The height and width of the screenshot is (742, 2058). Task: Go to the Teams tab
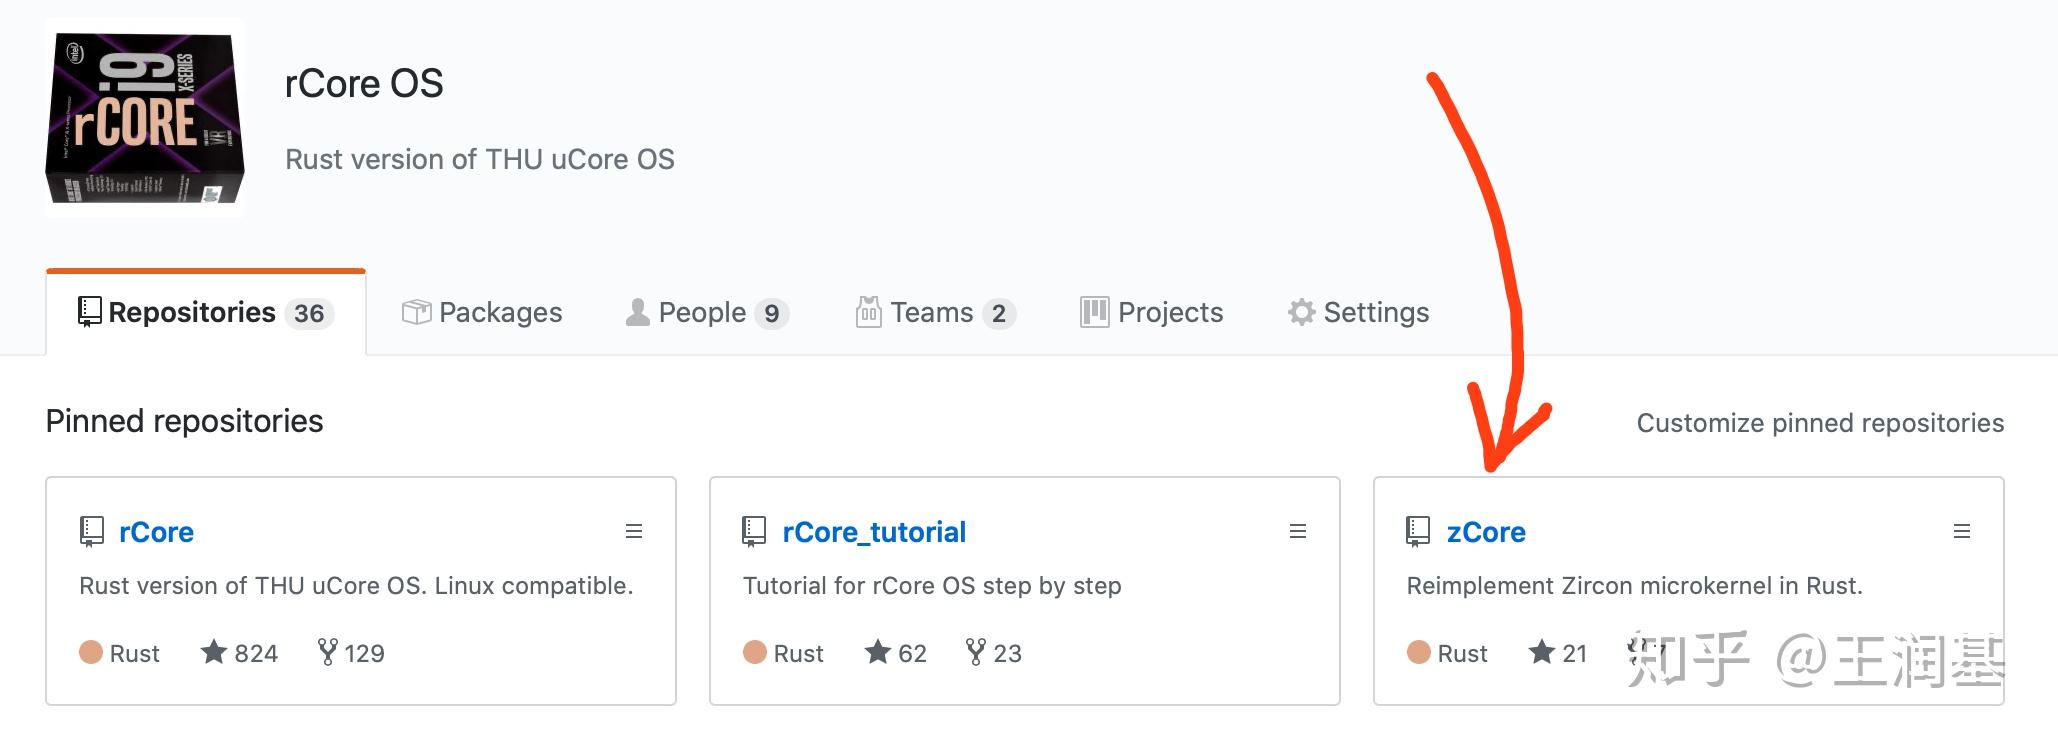coord(935,313)
